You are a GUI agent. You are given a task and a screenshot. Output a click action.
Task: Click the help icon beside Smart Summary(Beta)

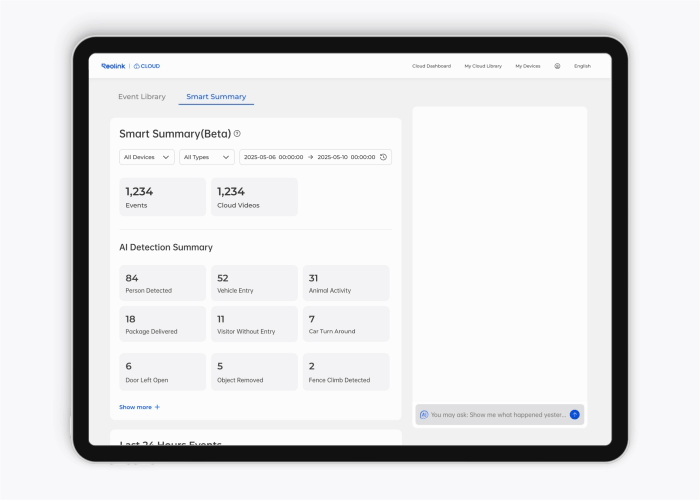point(237,133)
